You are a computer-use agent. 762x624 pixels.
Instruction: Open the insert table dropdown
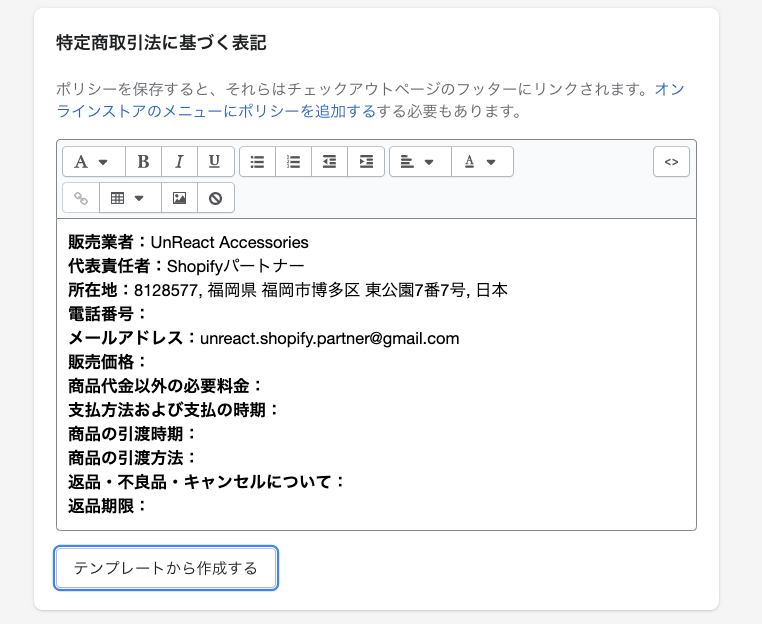(x=130, y=198)
